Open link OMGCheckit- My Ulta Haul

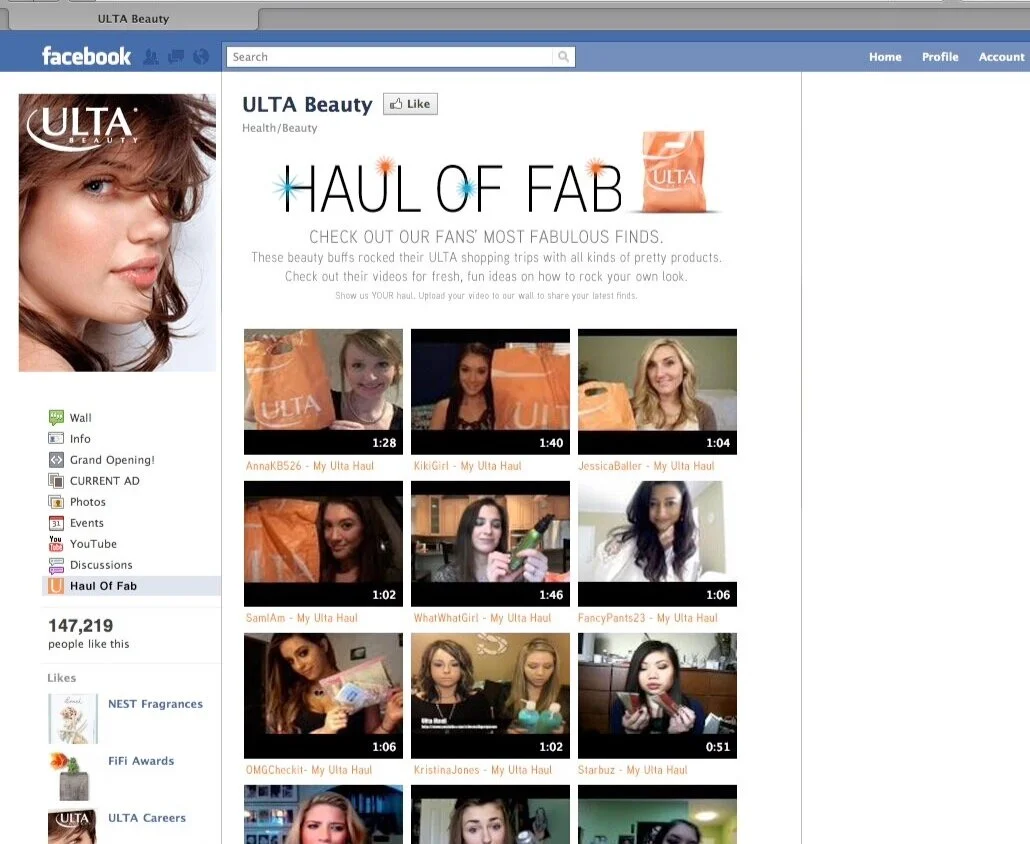tap(309, 770)
